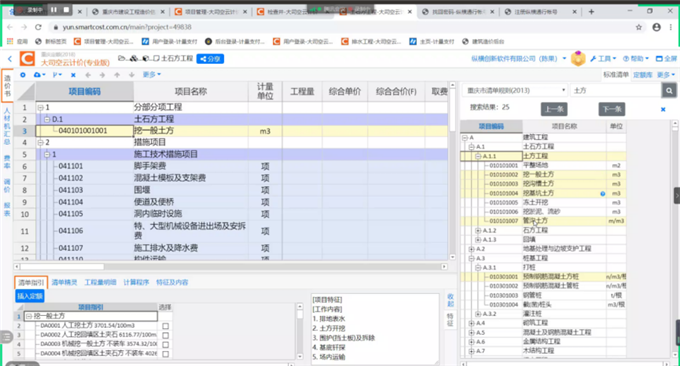Image resolution: width=680 pixels, height=366 pixels.
Task: Click the move up arrow icon
Action: (x=117, y=75)
